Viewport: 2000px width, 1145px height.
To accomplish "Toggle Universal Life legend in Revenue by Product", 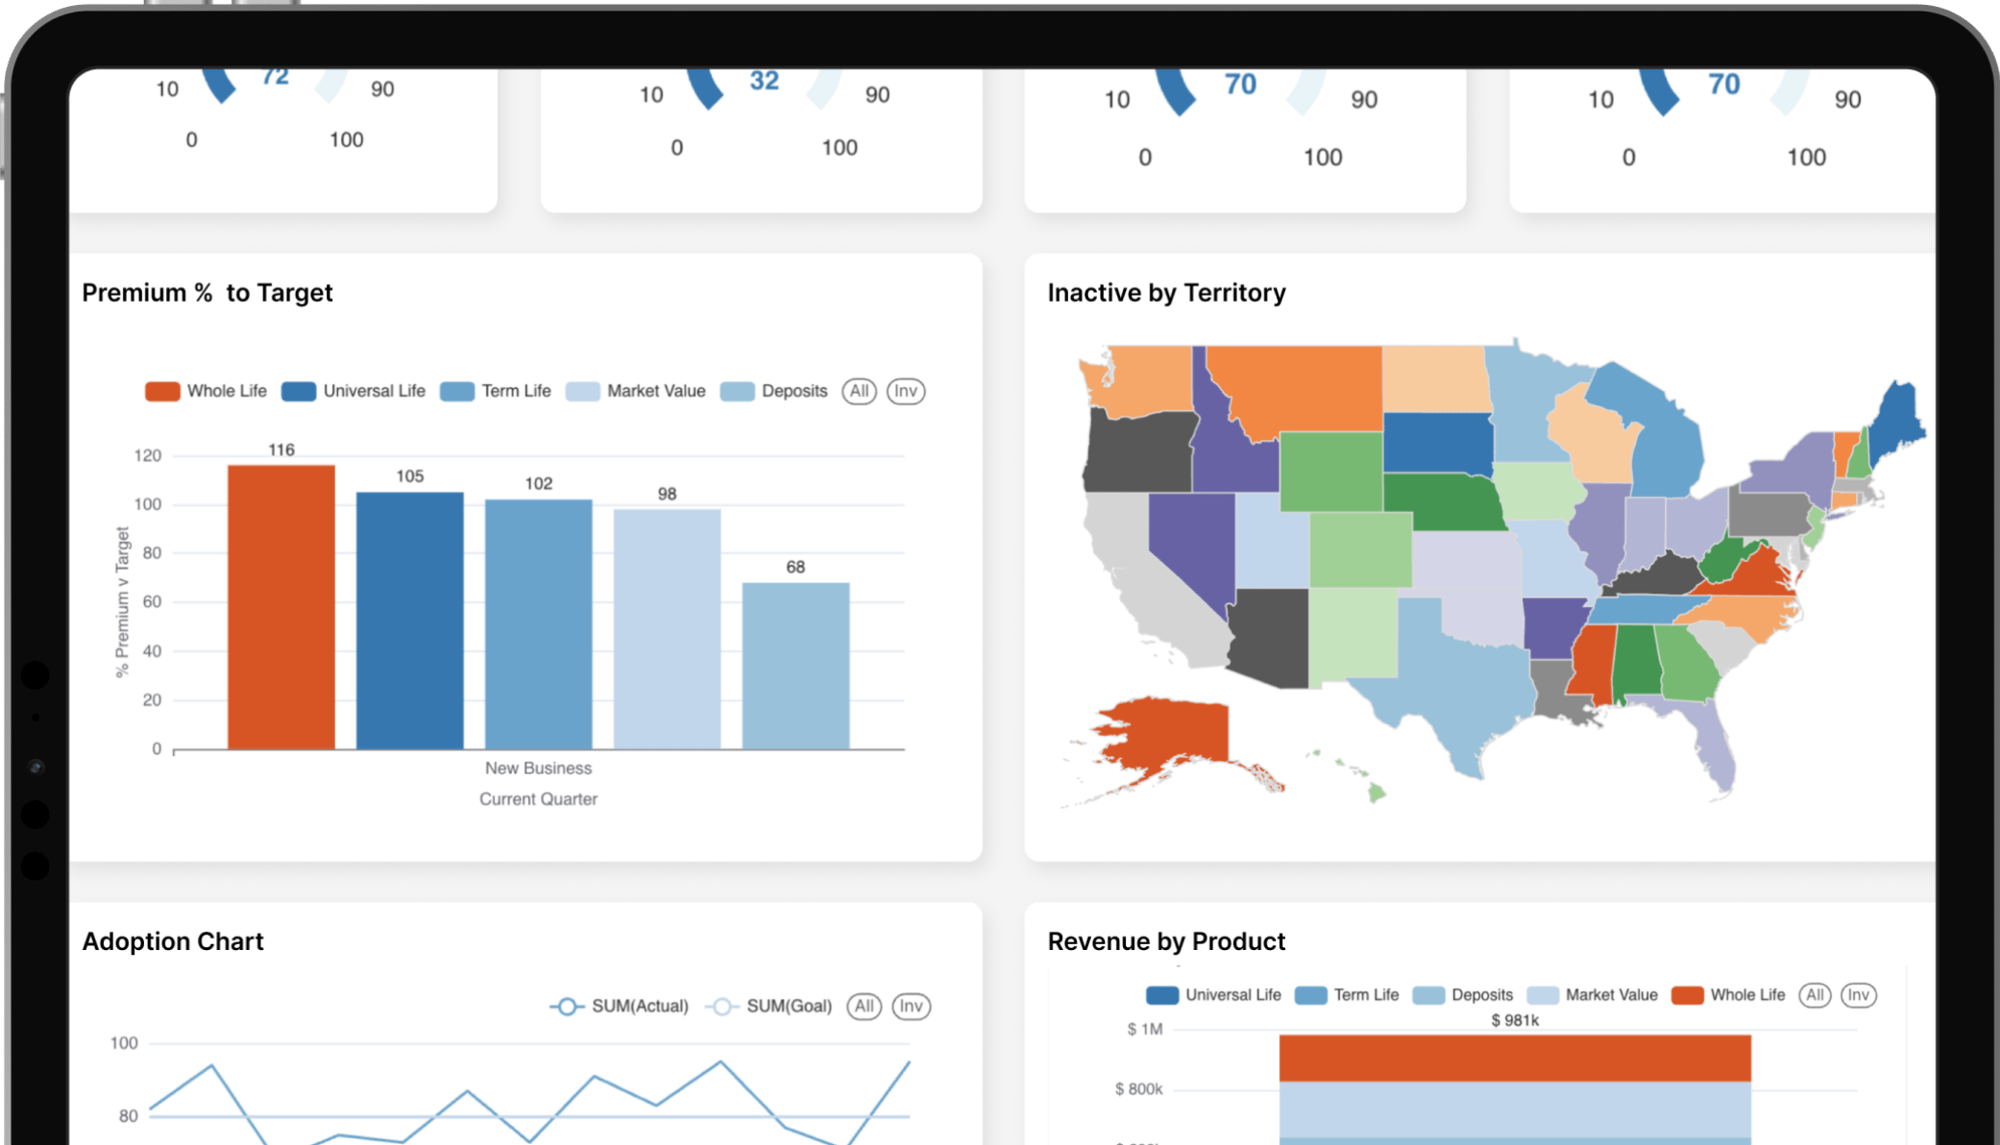I will (x=1213, y=995).
